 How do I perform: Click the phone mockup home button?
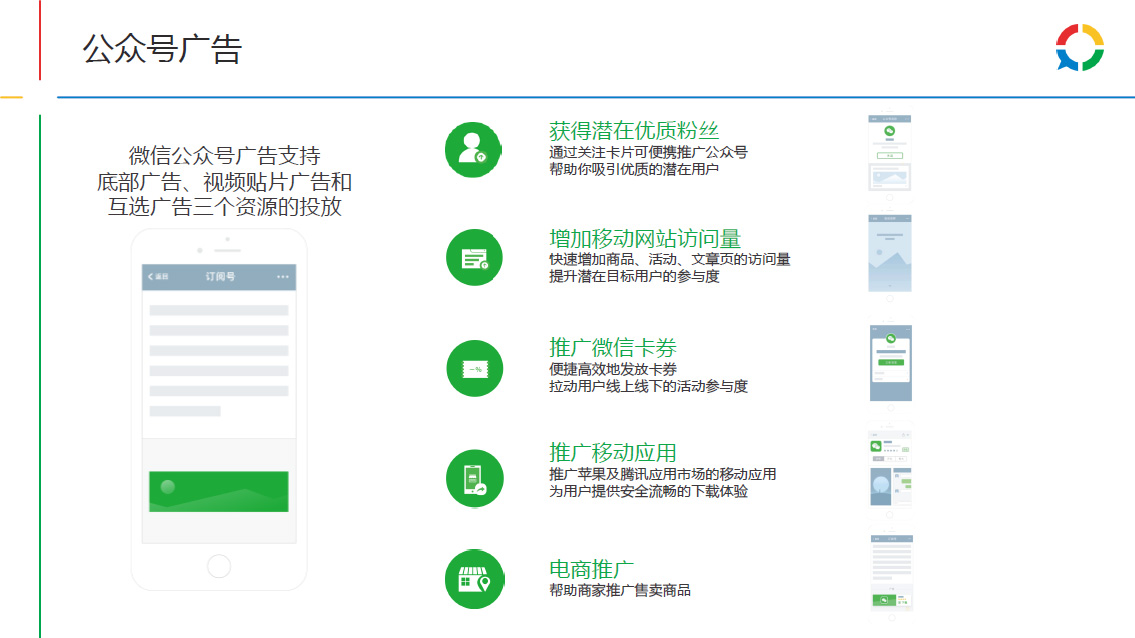[219, 566]
